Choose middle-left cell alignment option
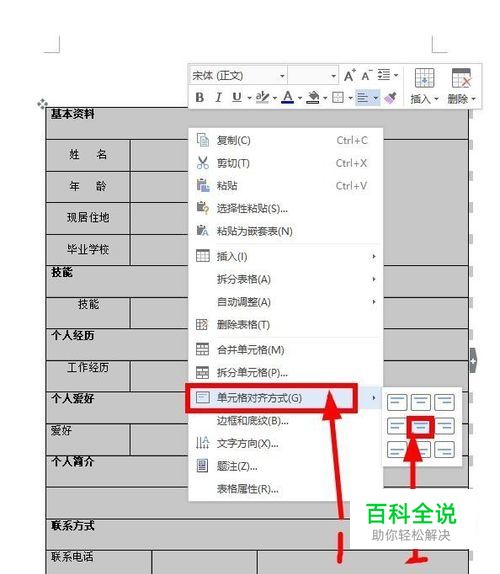500x574 pixels. point(397,426)
